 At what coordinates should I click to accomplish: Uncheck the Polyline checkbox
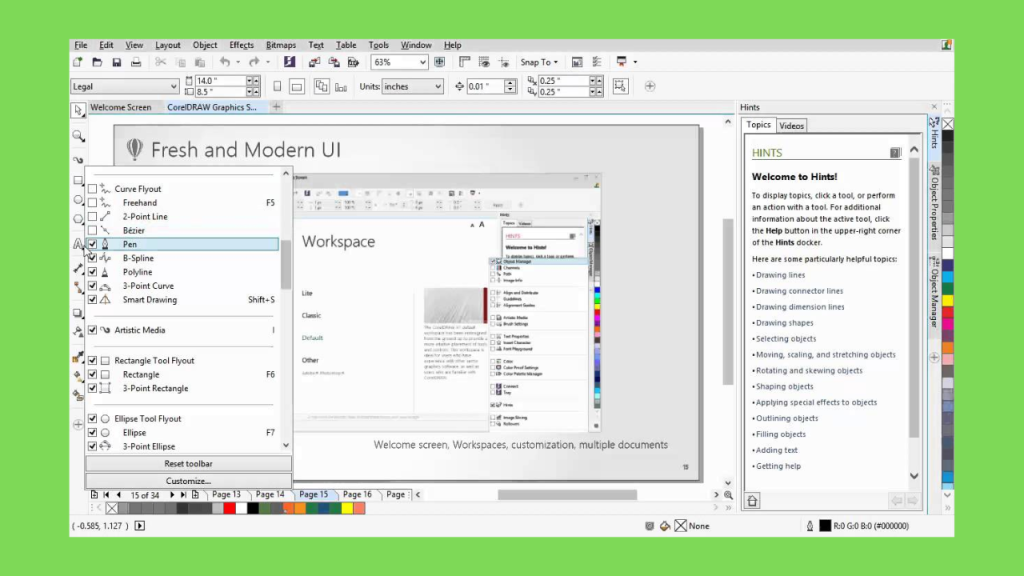tap(92, 272)
